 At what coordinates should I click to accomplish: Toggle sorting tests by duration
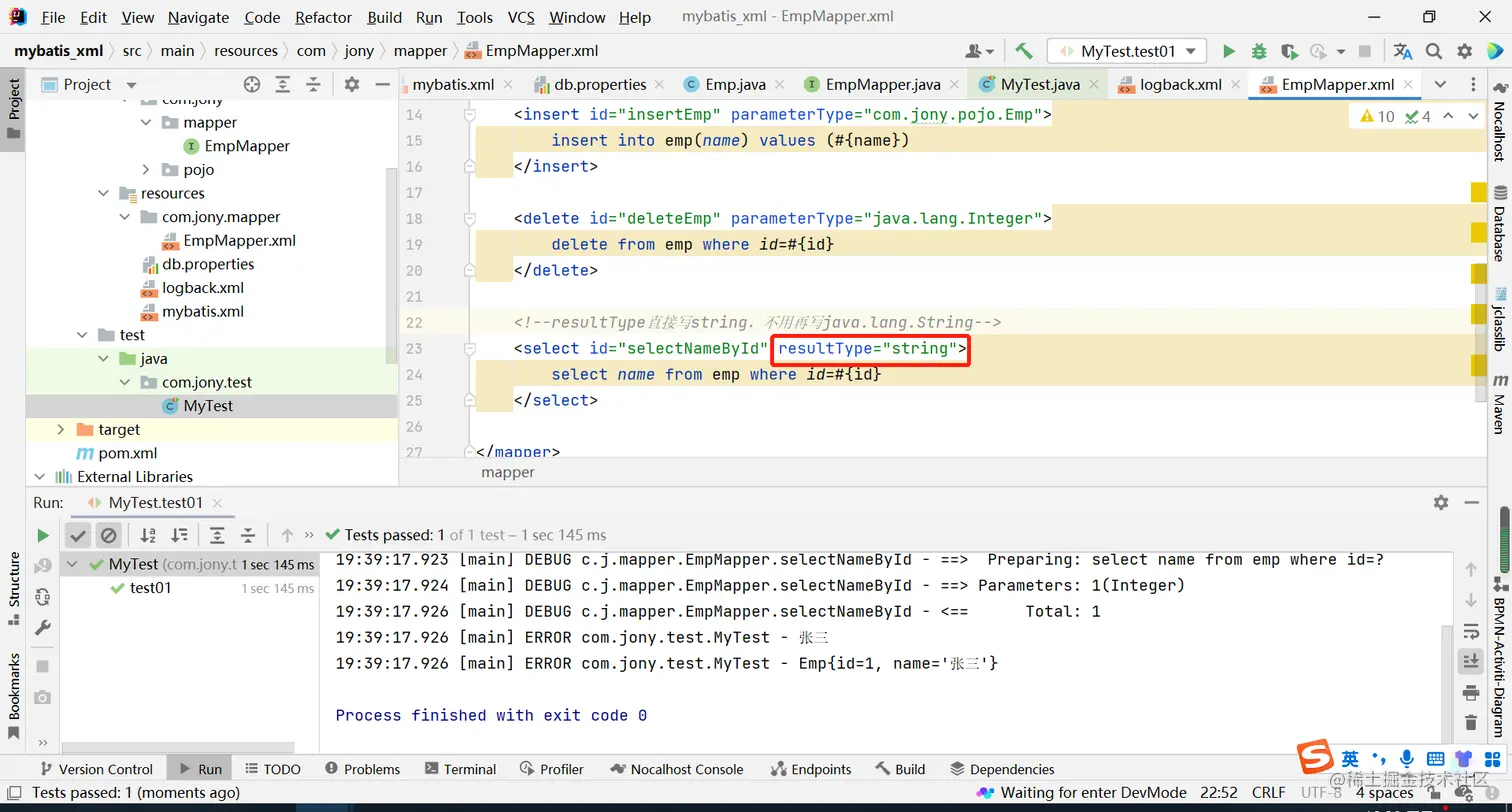pos(179,535)
